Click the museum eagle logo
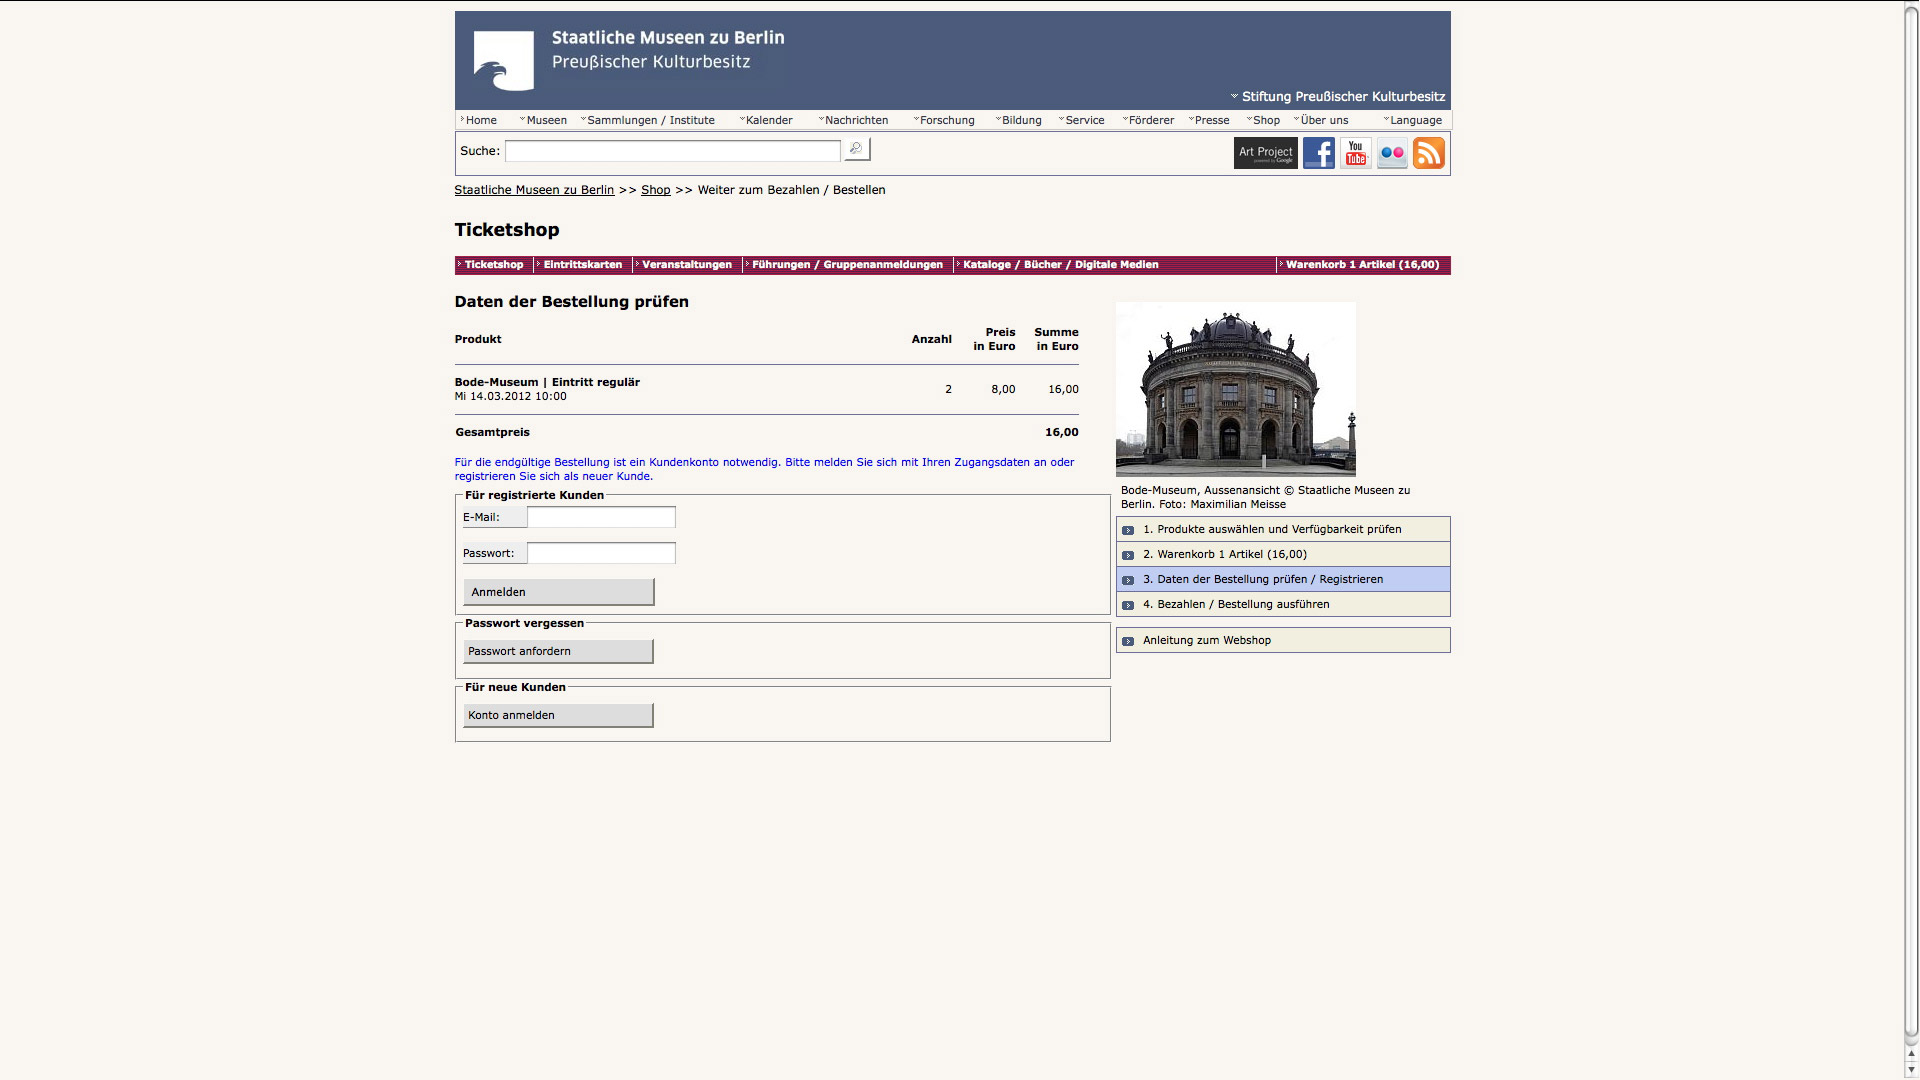Image resolution: width=1920 pixels, height=1080 pixels. [503, 61]
